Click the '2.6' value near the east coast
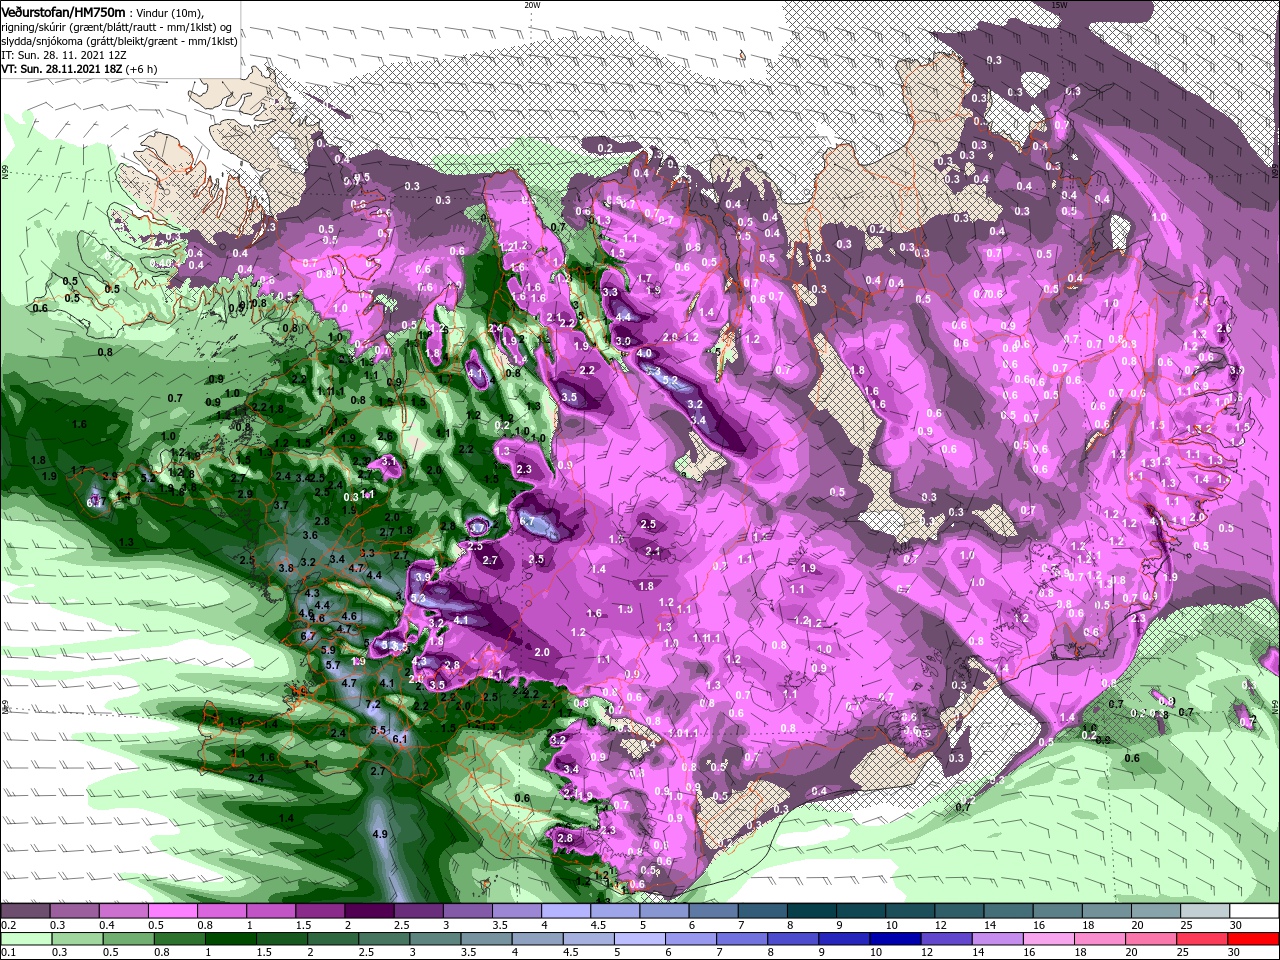 pos(1222,329)
